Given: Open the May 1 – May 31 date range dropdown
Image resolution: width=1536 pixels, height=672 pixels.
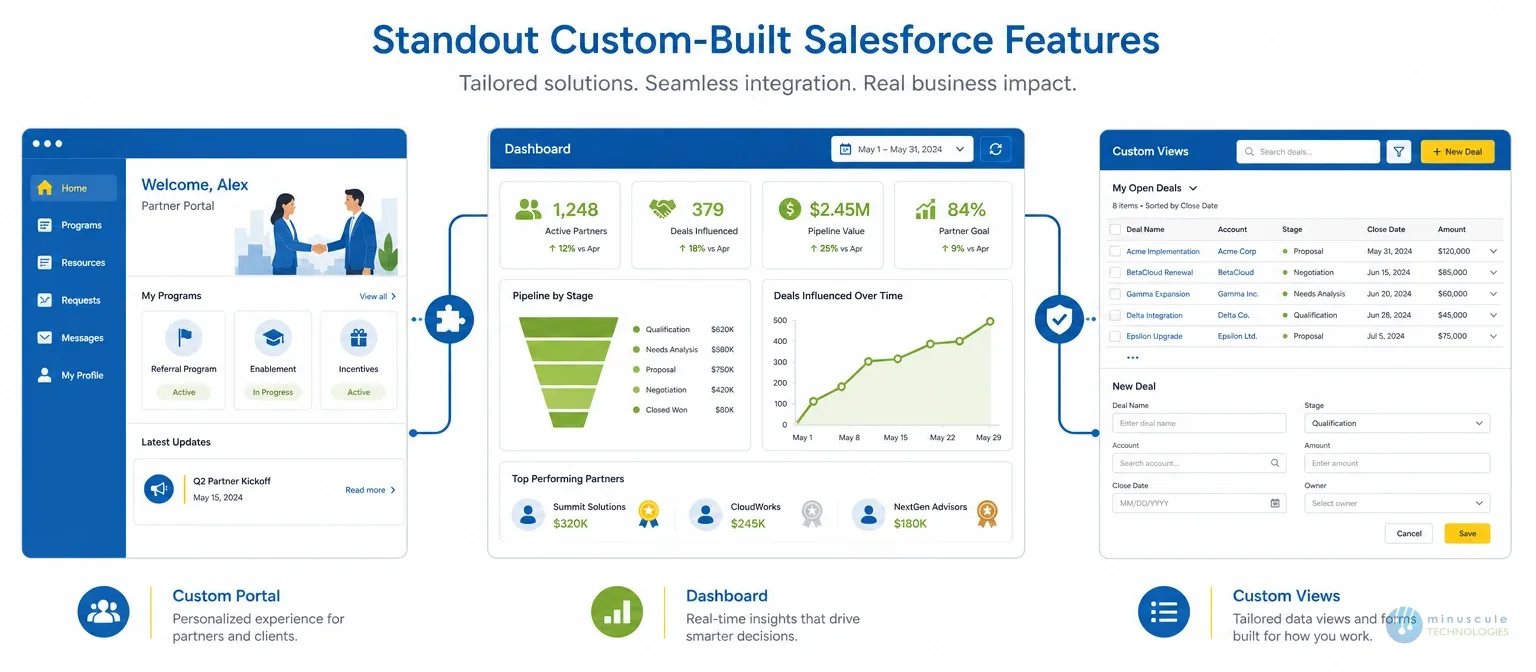Looking at the screenshot, I should click(902, 149).
